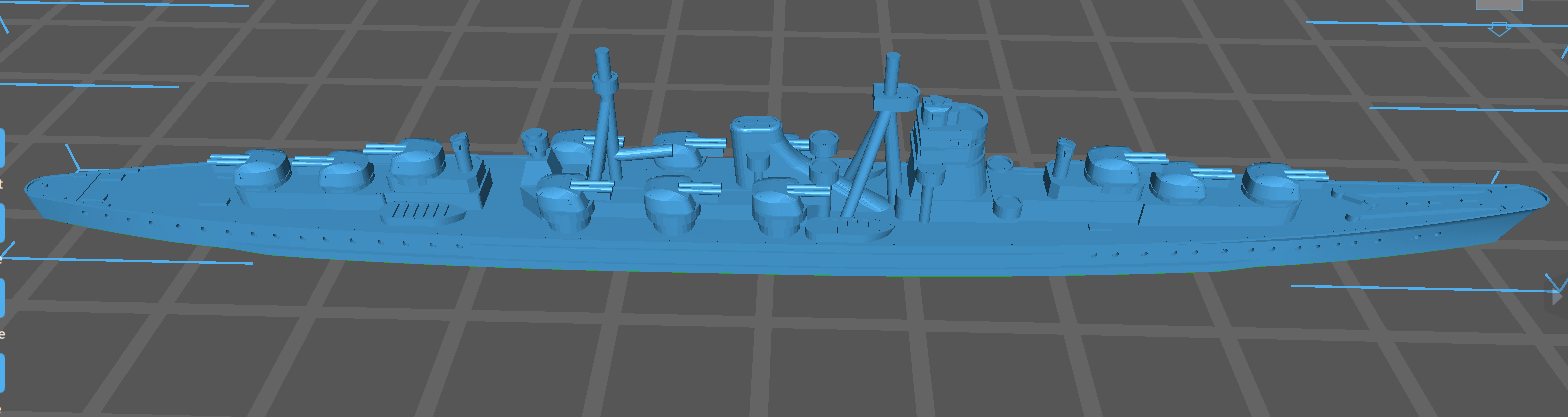
Task: Click the bottom blue tool button on left edge
Action: (x=2, y=372)
